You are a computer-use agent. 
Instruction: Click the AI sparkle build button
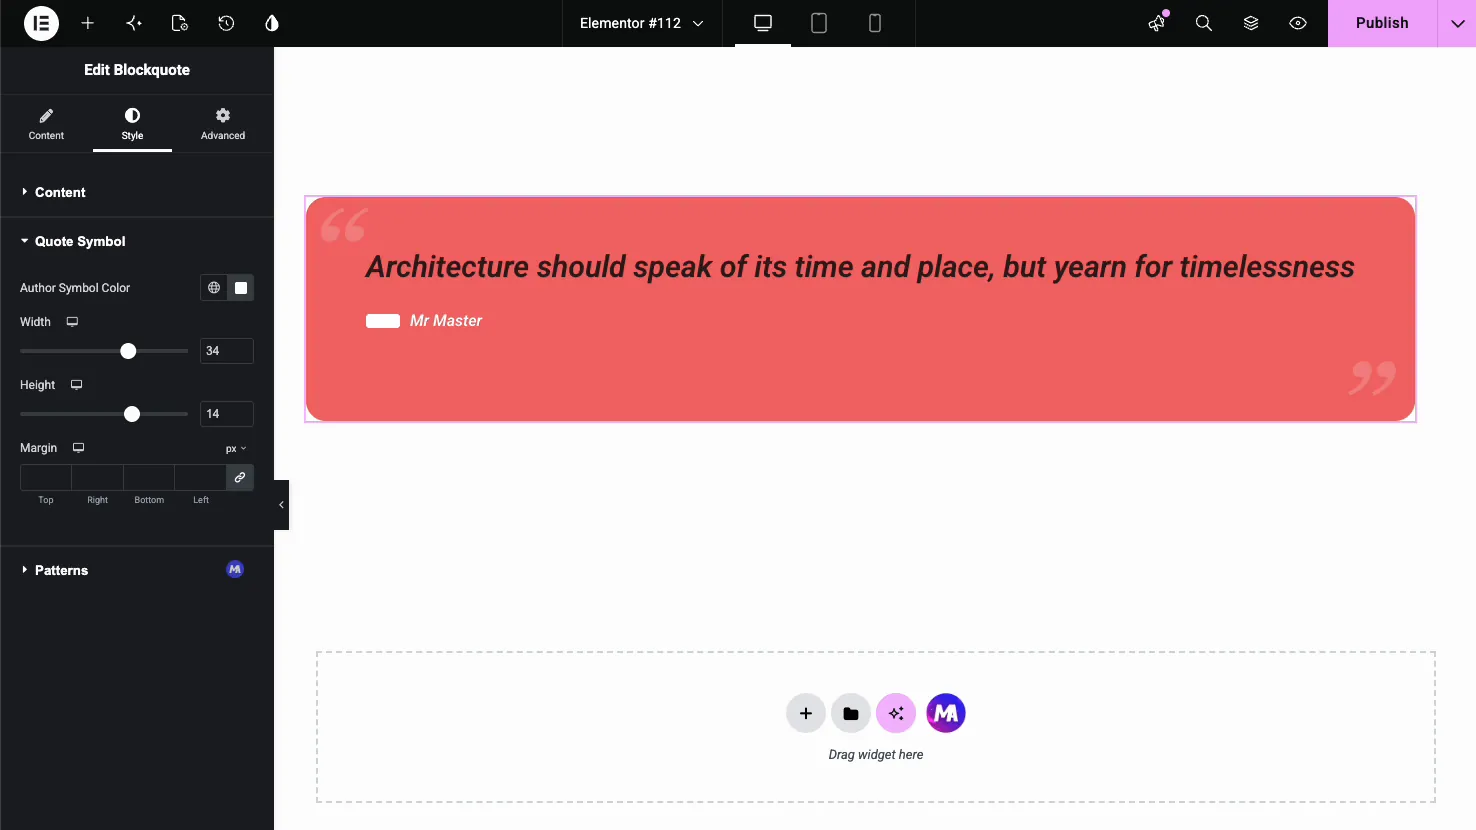point(896,713)
